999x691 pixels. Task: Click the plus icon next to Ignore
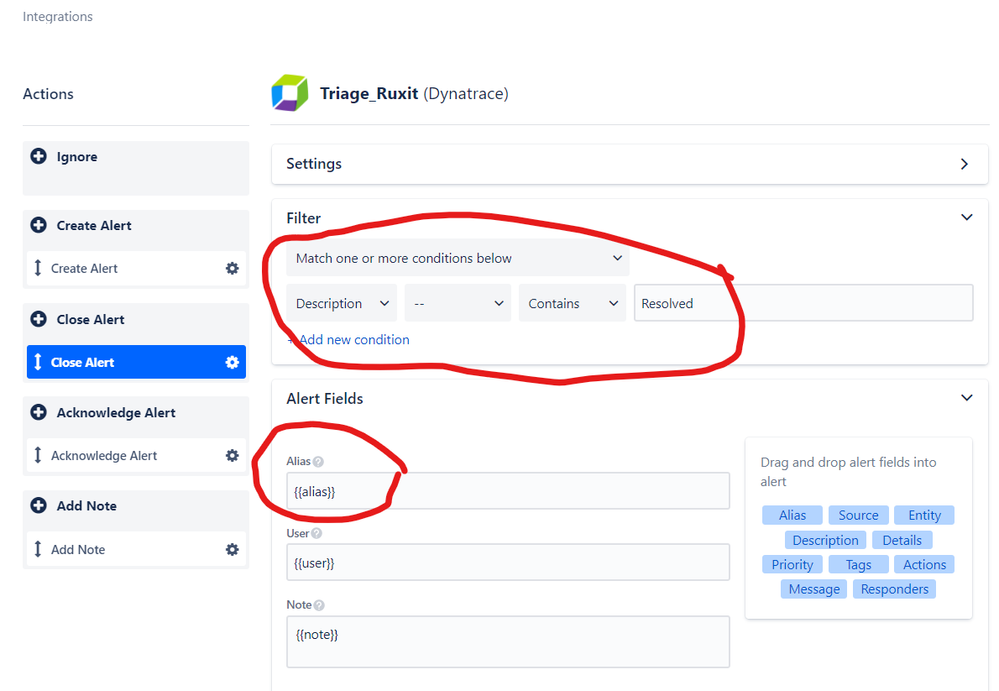tap(38, 156)
